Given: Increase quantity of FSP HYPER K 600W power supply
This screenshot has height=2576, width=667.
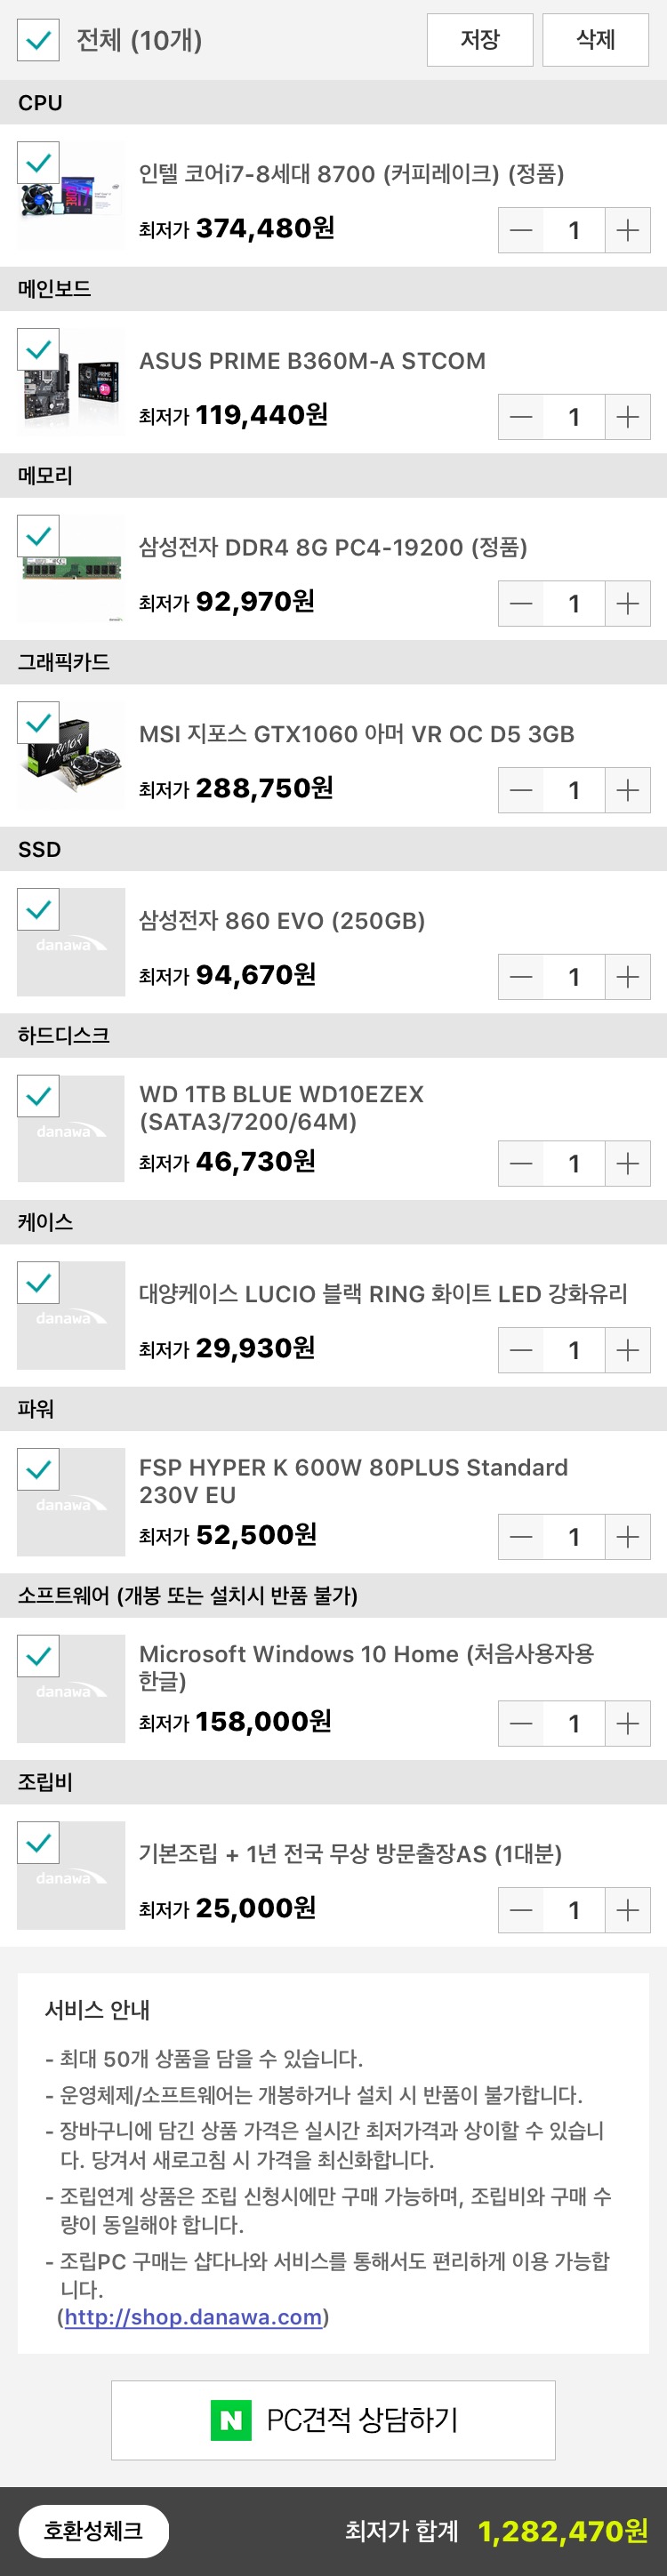Looking at the screenshot, I should point(627,1537).
